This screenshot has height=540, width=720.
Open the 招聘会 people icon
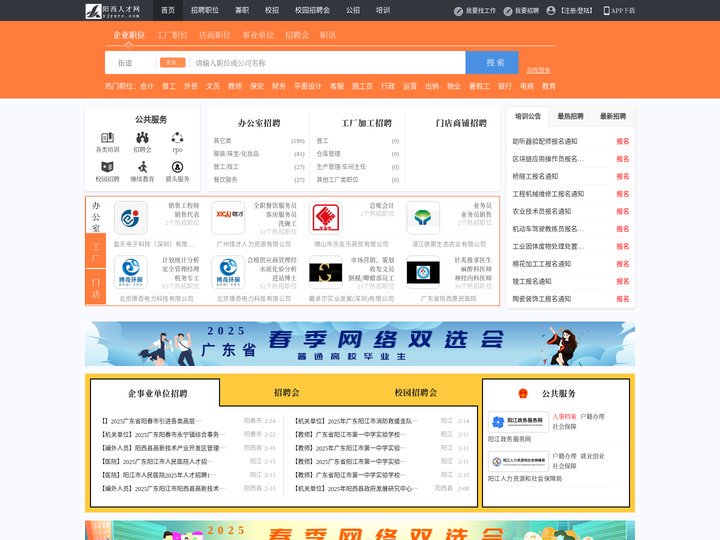click(x=142, y=137)
